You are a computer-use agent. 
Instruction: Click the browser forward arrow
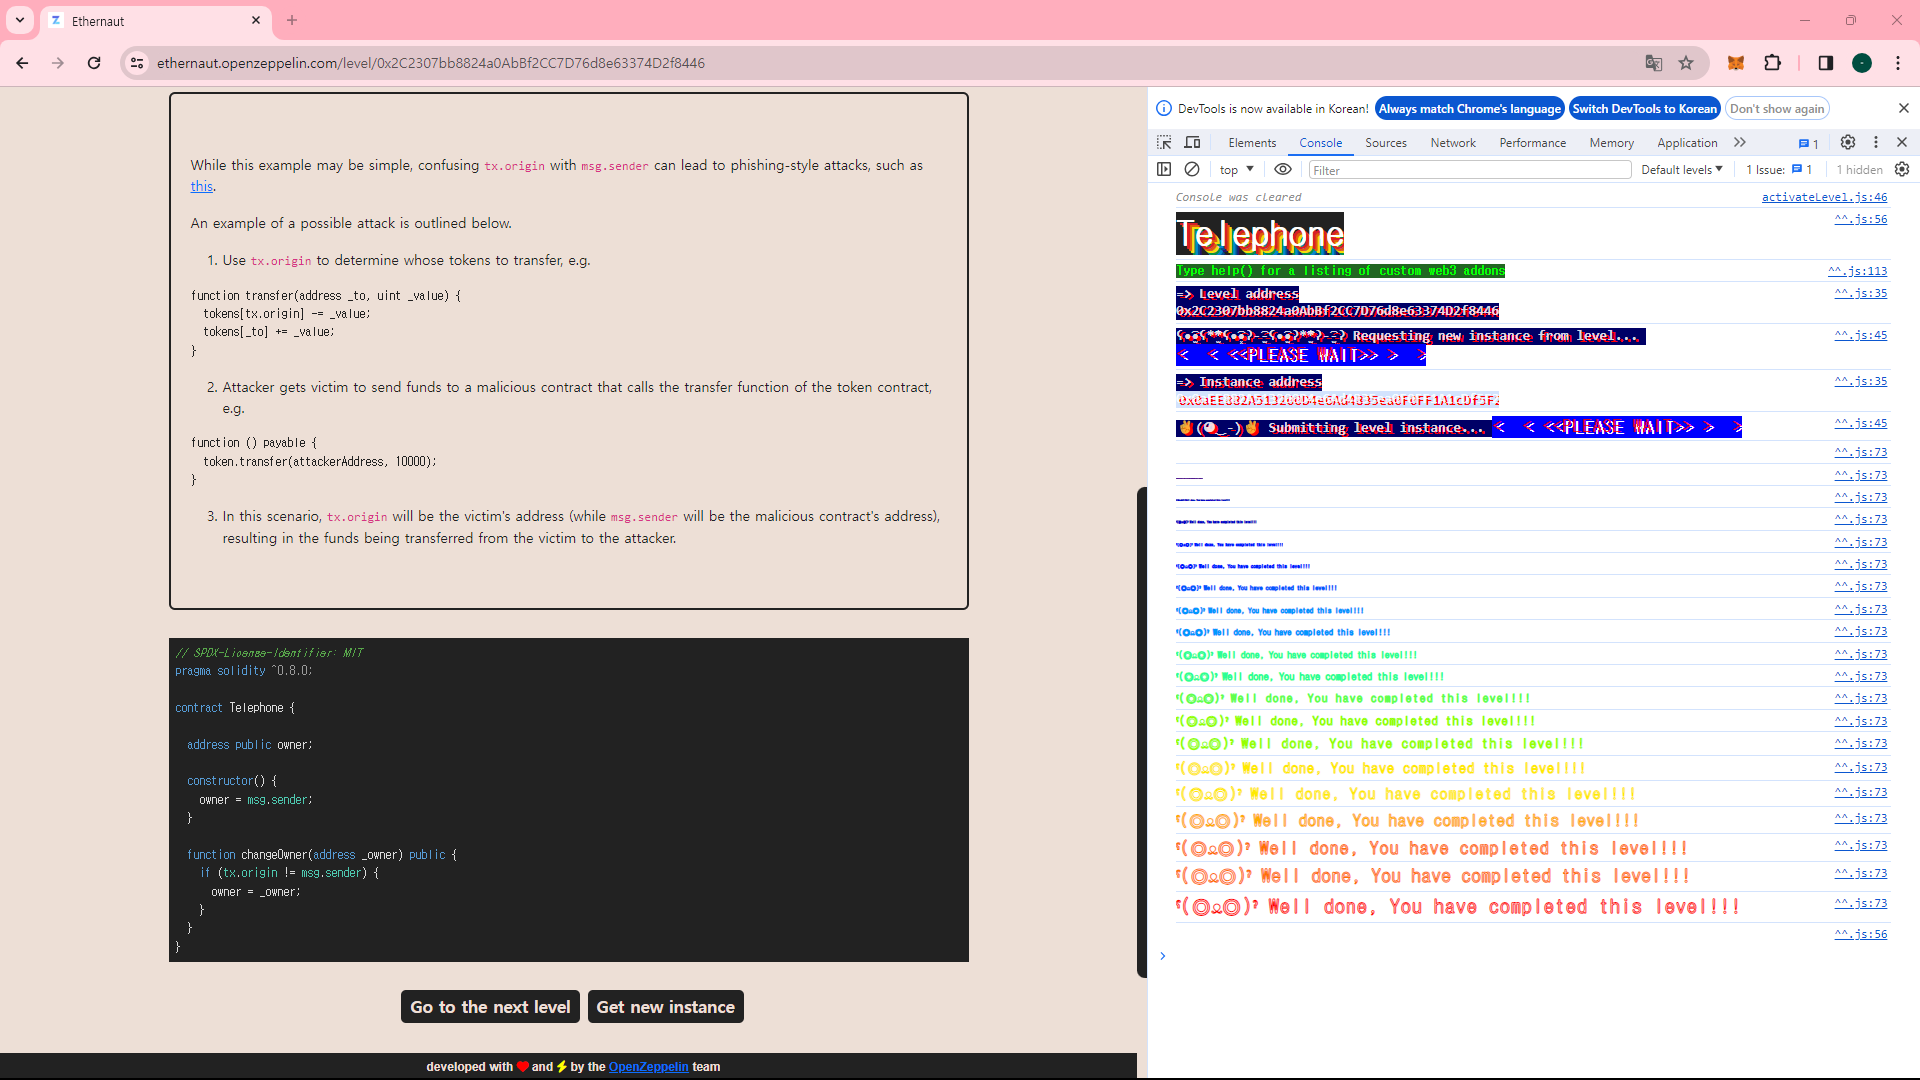pos(58,63)
